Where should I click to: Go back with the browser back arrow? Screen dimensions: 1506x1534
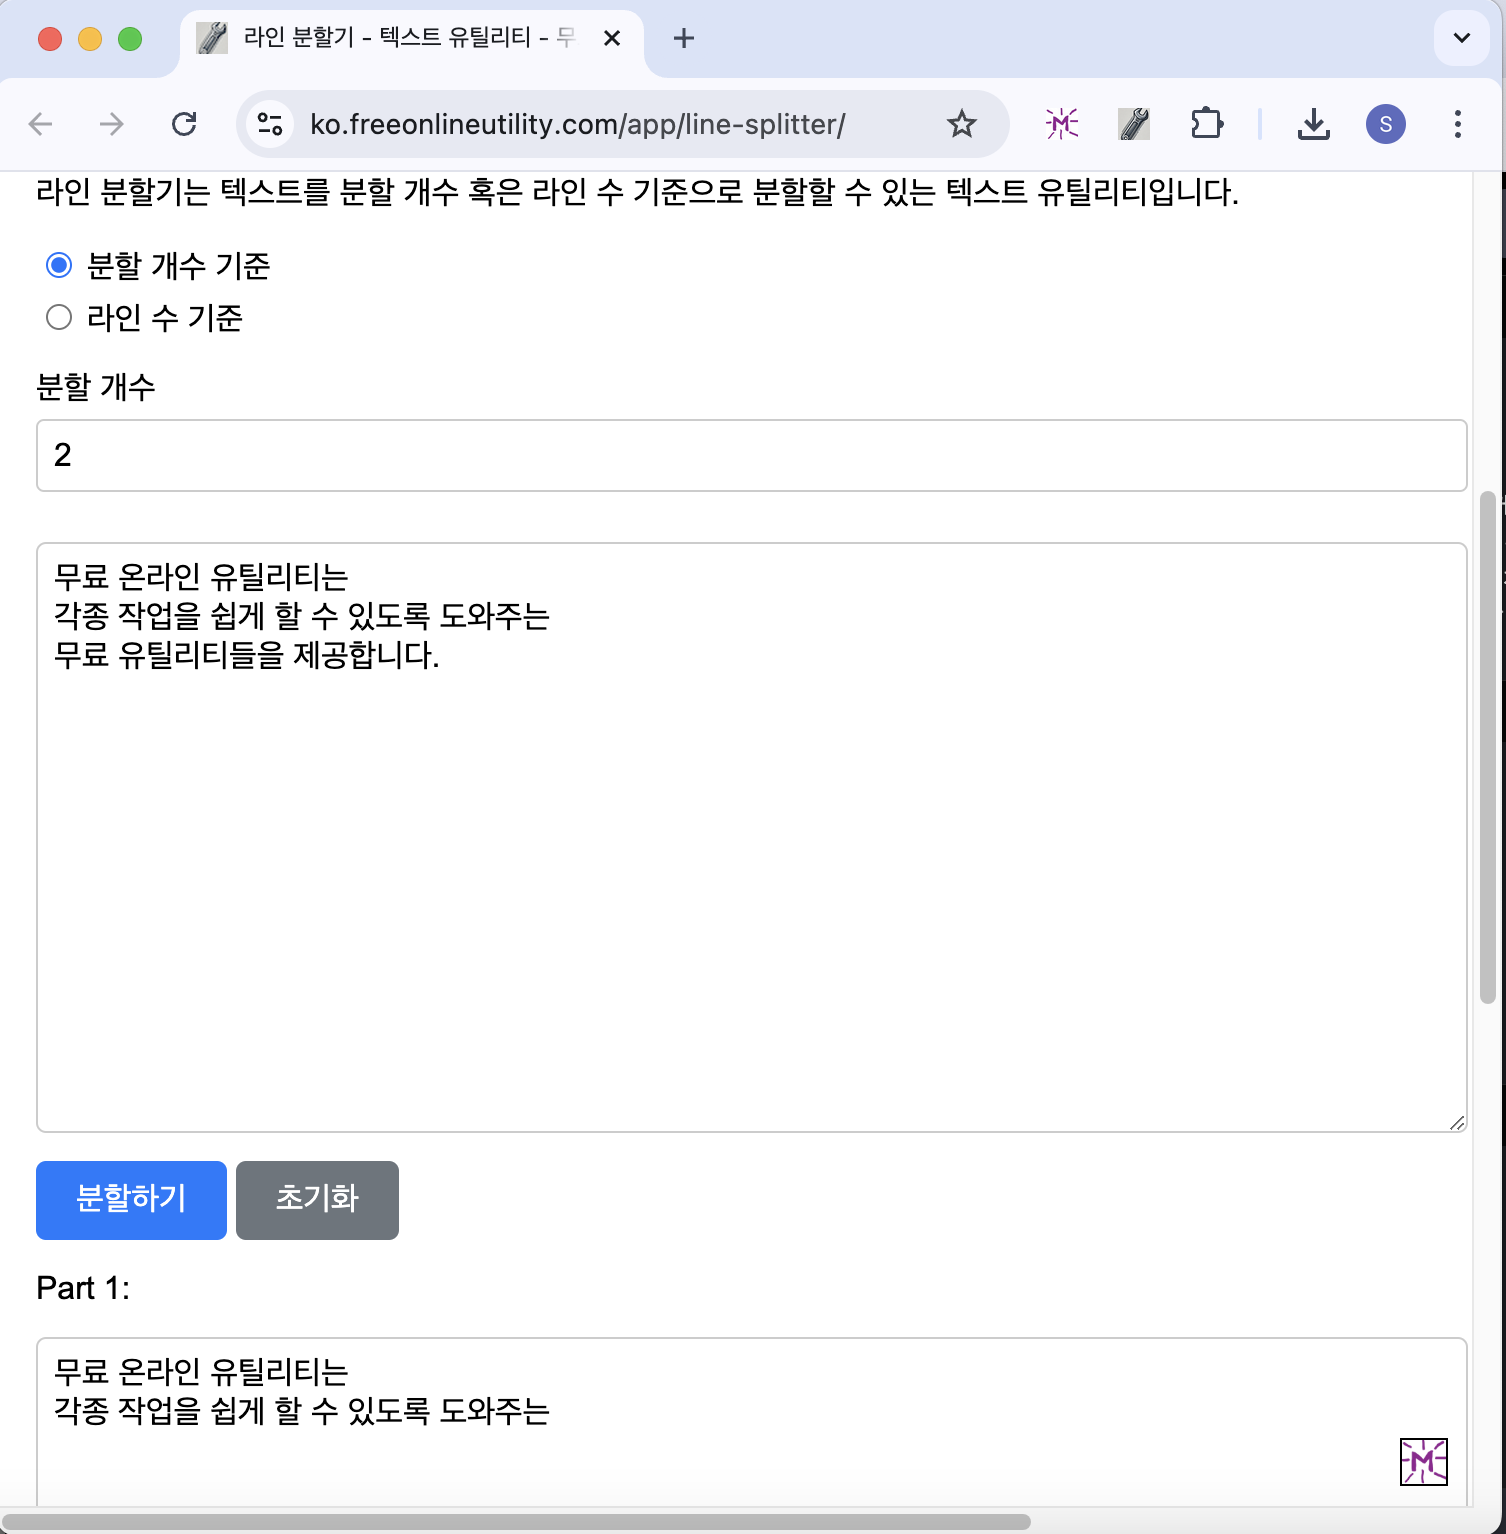(41, 124)
